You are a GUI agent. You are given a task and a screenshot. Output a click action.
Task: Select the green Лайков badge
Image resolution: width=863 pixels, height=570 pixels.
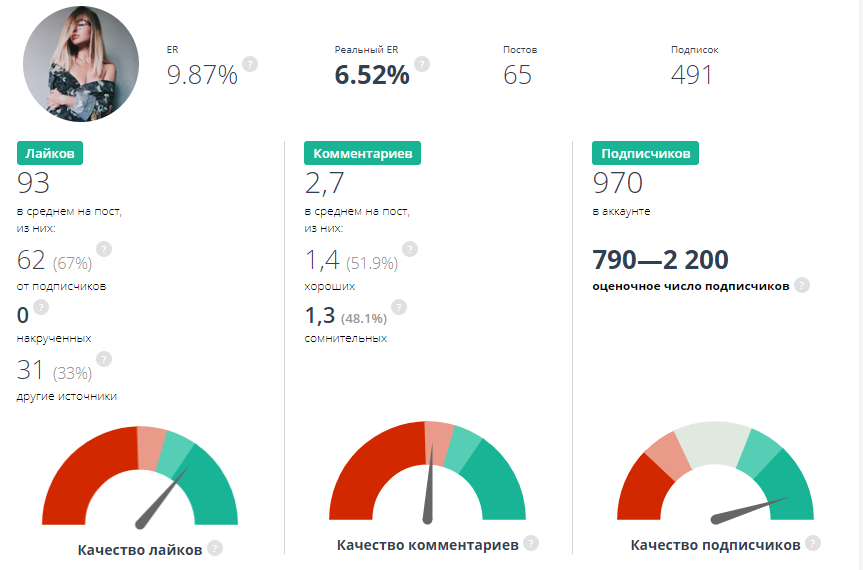pos(50,153)
